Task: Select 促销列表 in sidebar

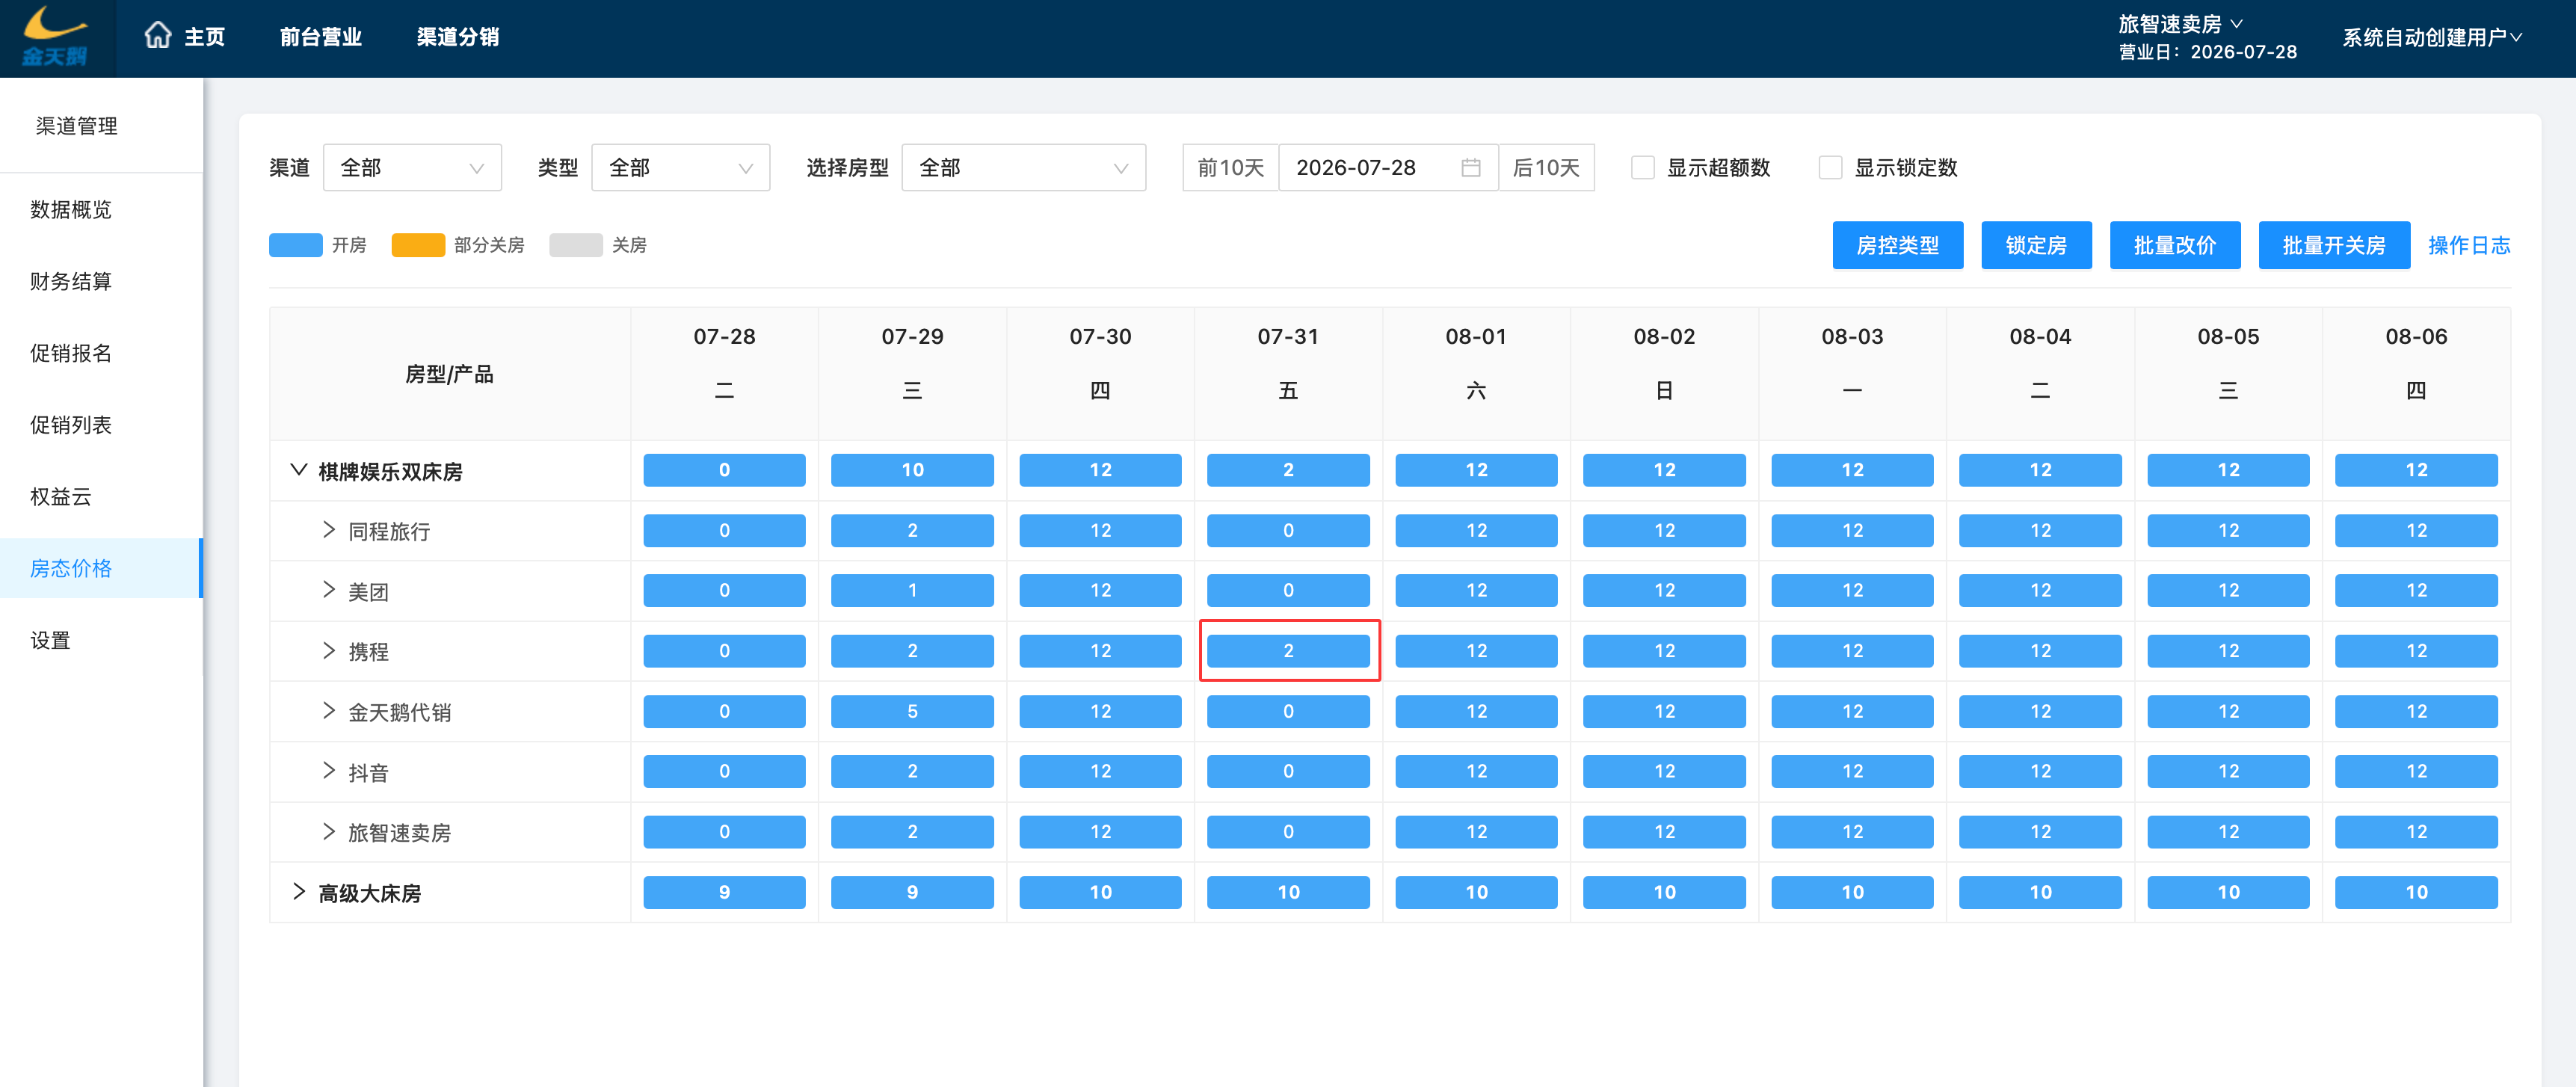Action: click(x=70, y=425)
